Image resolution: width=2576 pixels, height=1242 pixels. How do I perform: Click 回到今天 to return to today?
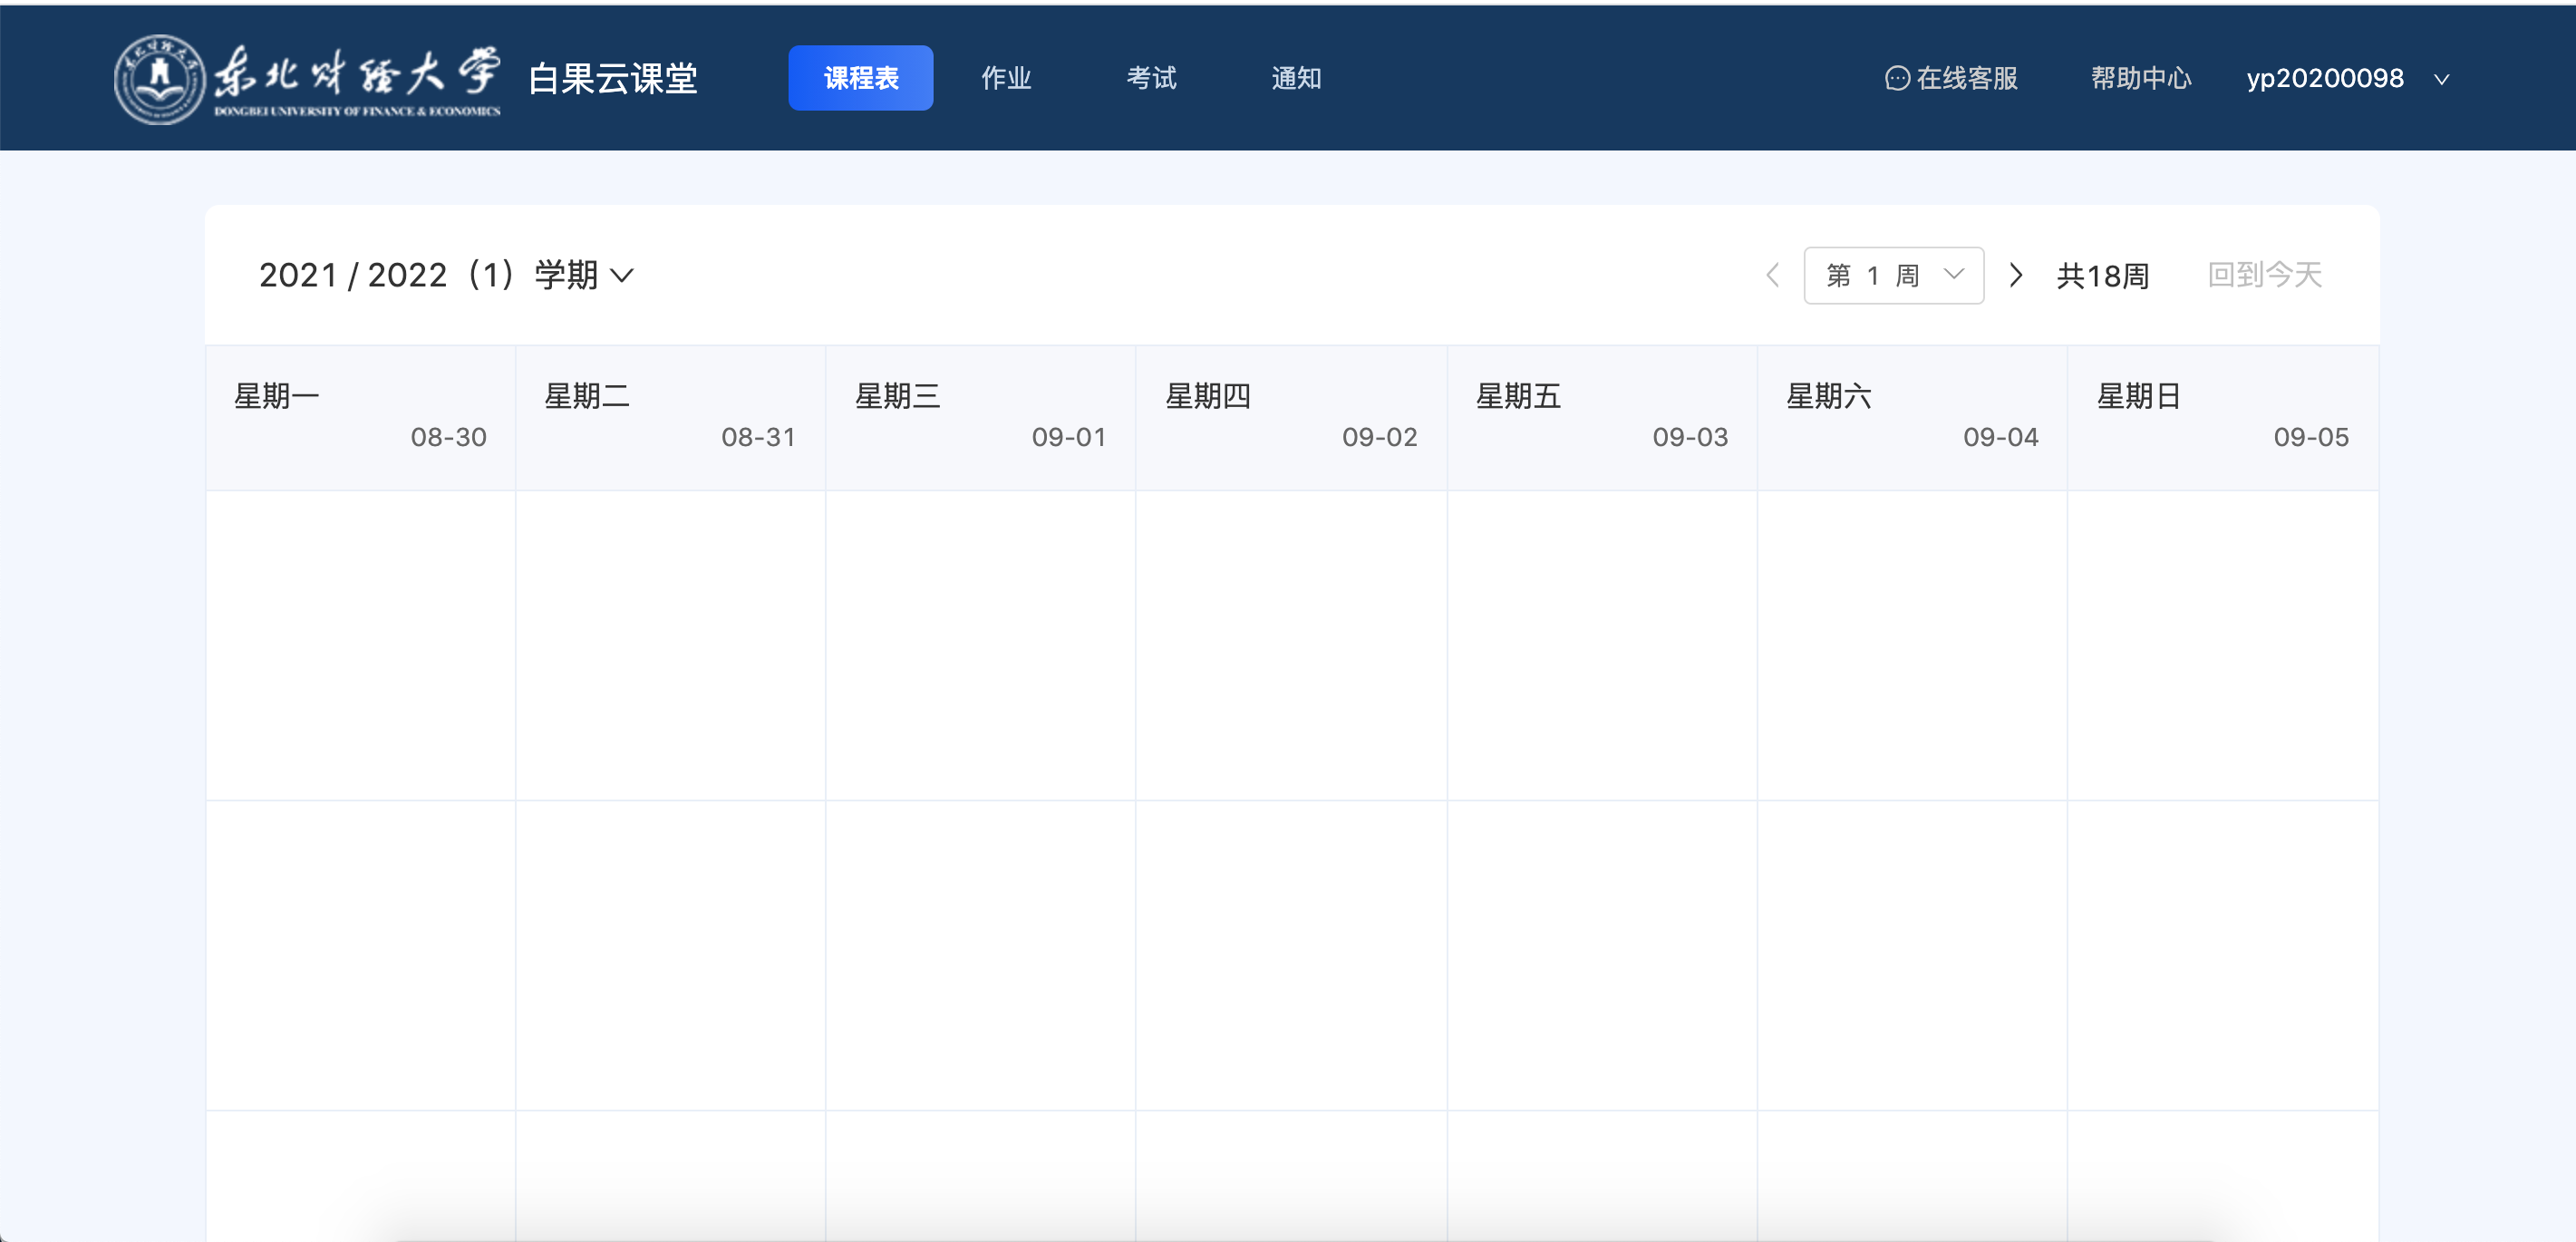coord(2264,275)
